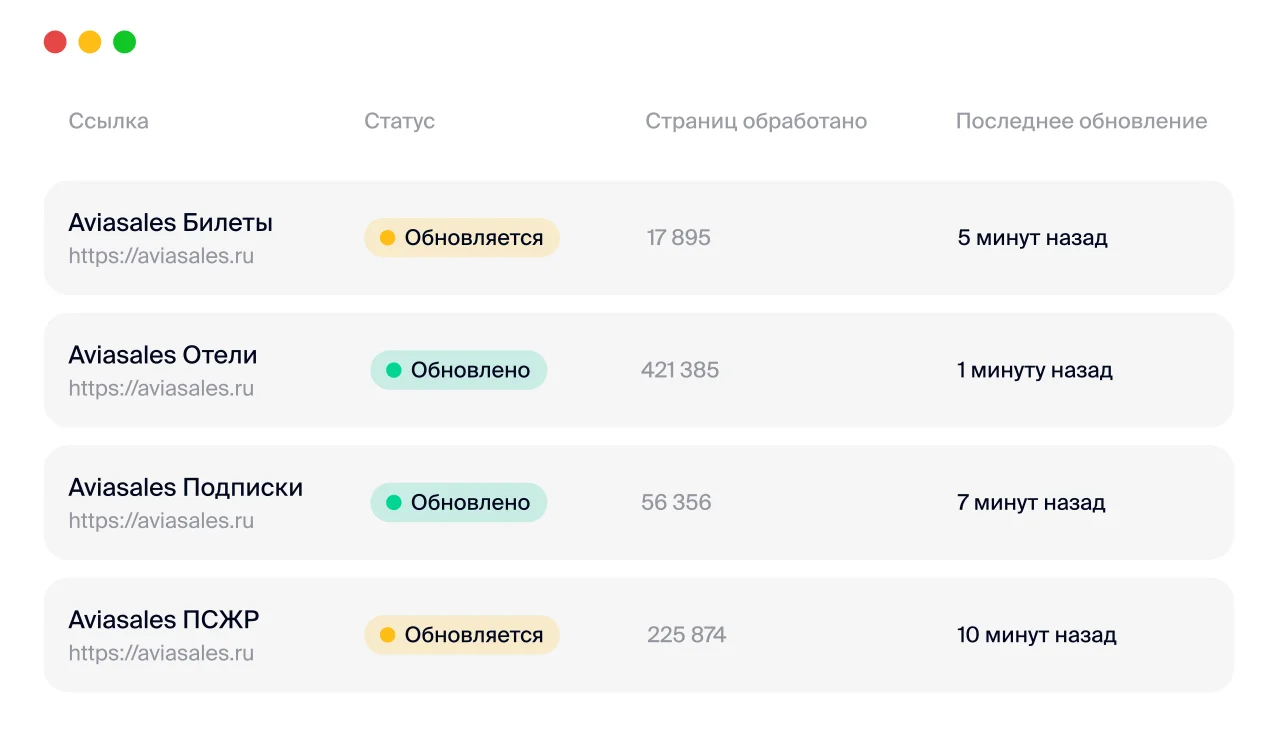Click the Ссылка column header
This screenshot has width=1280, height=731.
pos(108,122)
